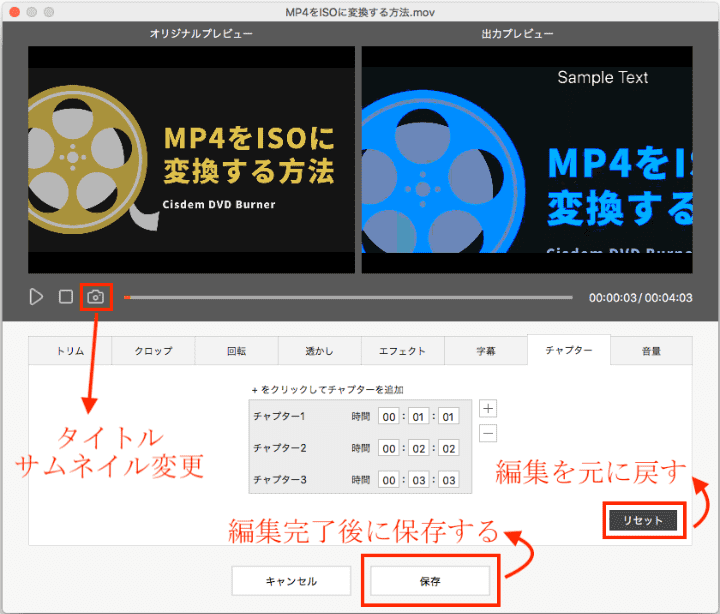Switch to the トリム tab
The width and height of the screenshot is (720, 614).
[x=70, y=351]
